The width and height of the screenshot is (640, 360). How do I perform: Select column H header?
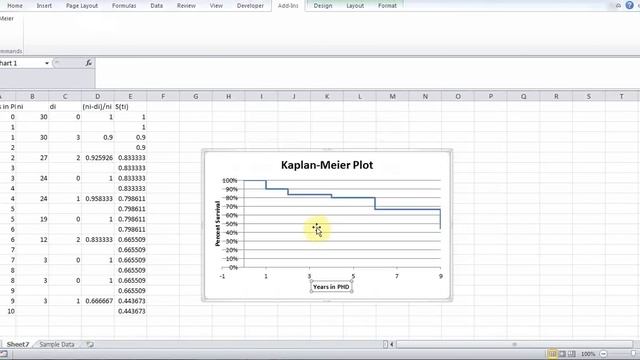click(229, 96)
